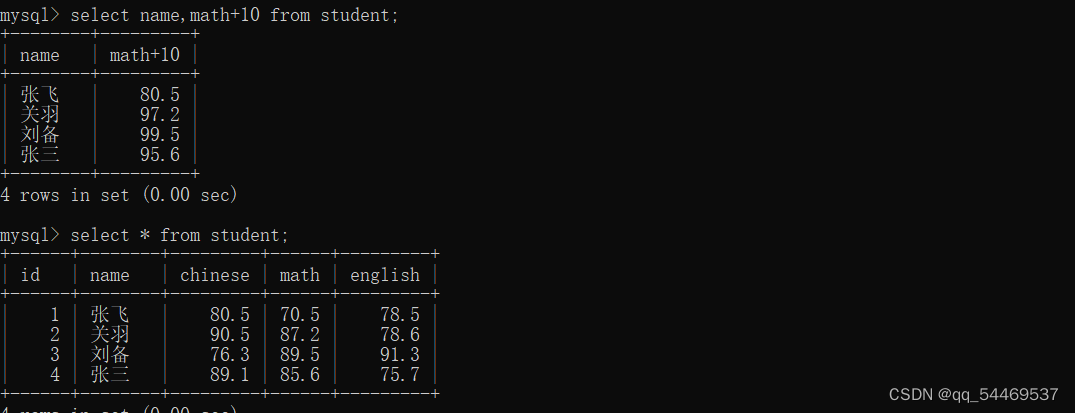The width and height of the screenshot is (1075, 413).
Task: Select value 97.2 in the math+10 column
Action: coord(160,115)
